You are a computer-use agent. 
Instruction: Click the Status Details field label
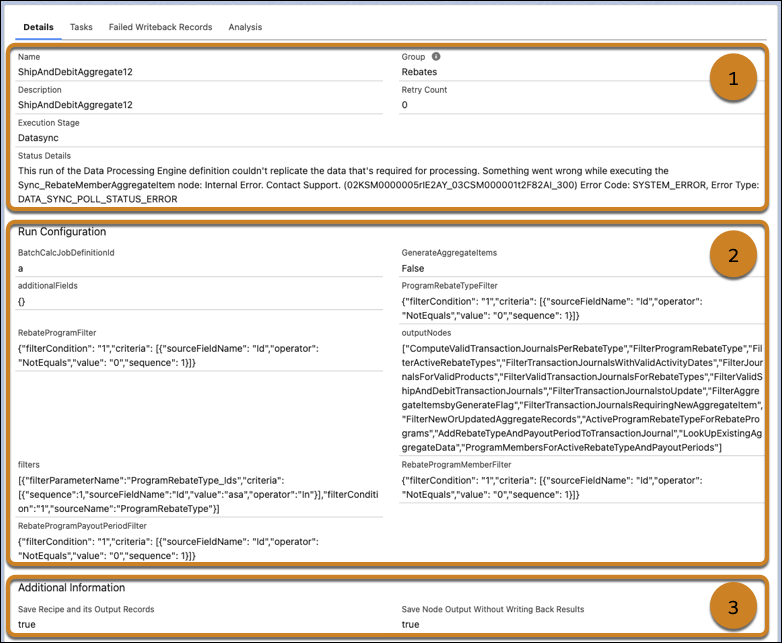(x=44, y=156)
